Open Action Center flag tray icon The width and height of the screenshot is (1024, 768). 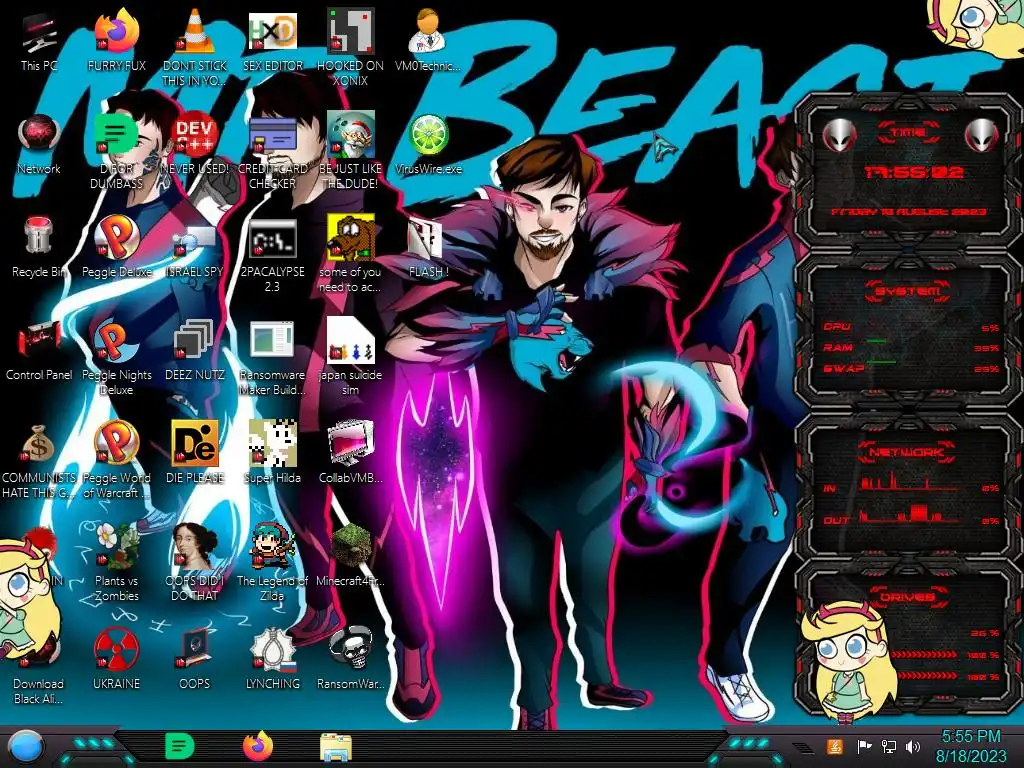864,746
